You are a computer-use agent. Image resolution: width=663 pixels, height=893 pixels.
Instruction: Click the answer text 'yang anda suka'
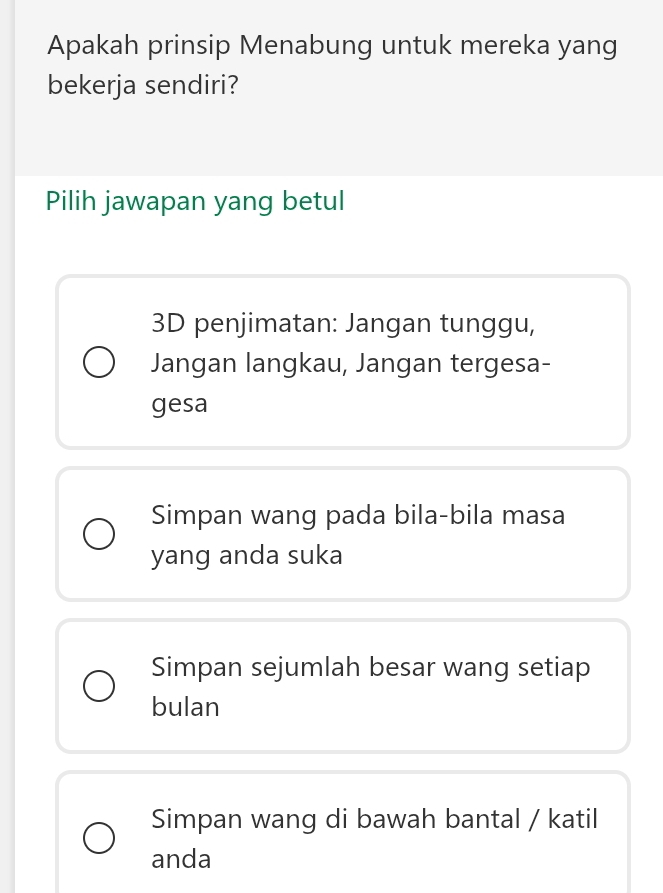247,555
